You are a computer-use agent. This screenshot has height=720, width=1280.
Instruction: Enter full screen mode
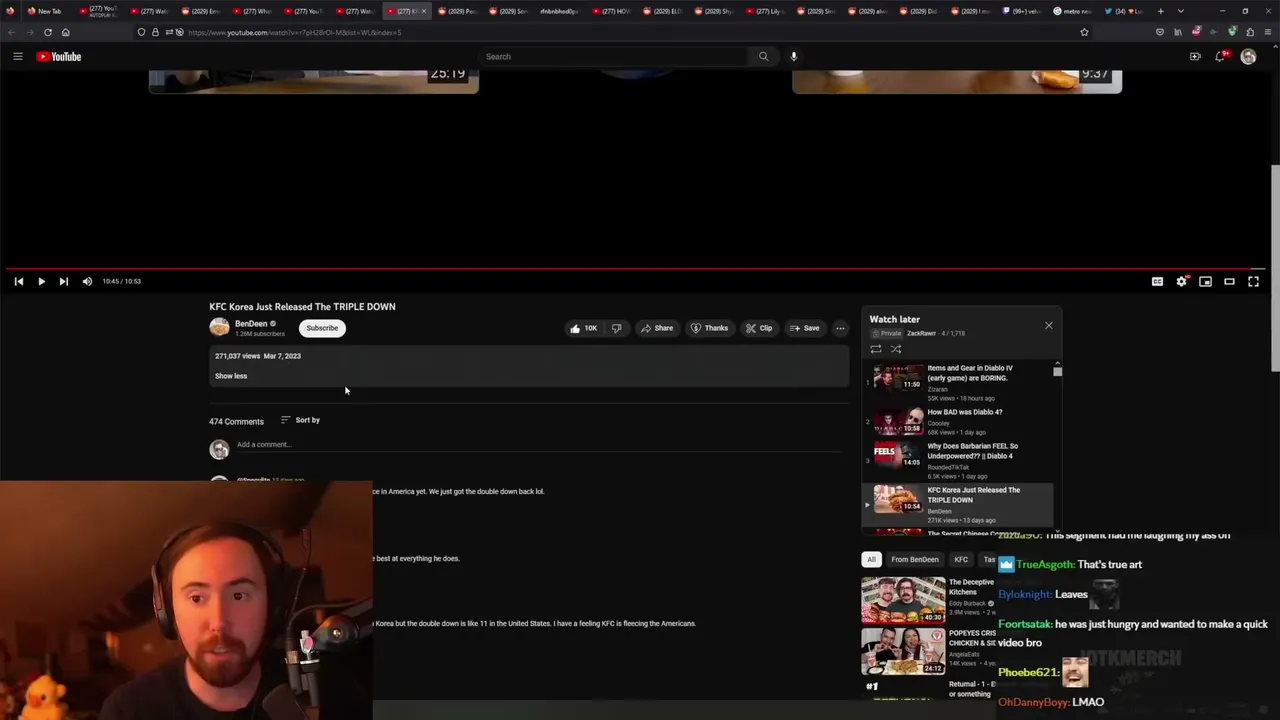(x=1253, y=282)
